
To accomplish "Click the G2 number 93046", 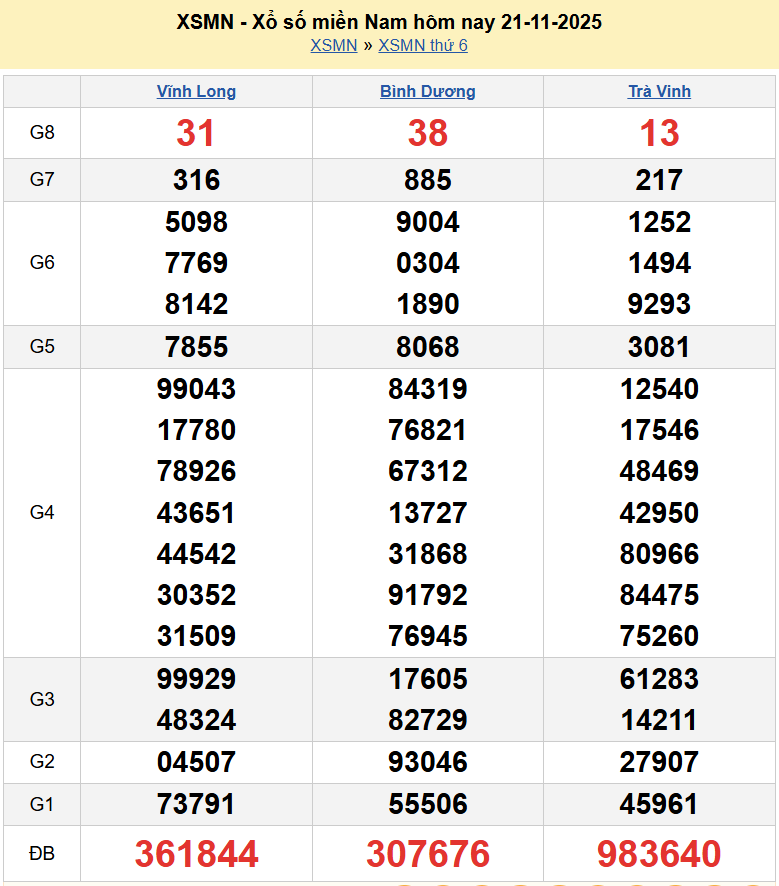I will tap(428, 762).
